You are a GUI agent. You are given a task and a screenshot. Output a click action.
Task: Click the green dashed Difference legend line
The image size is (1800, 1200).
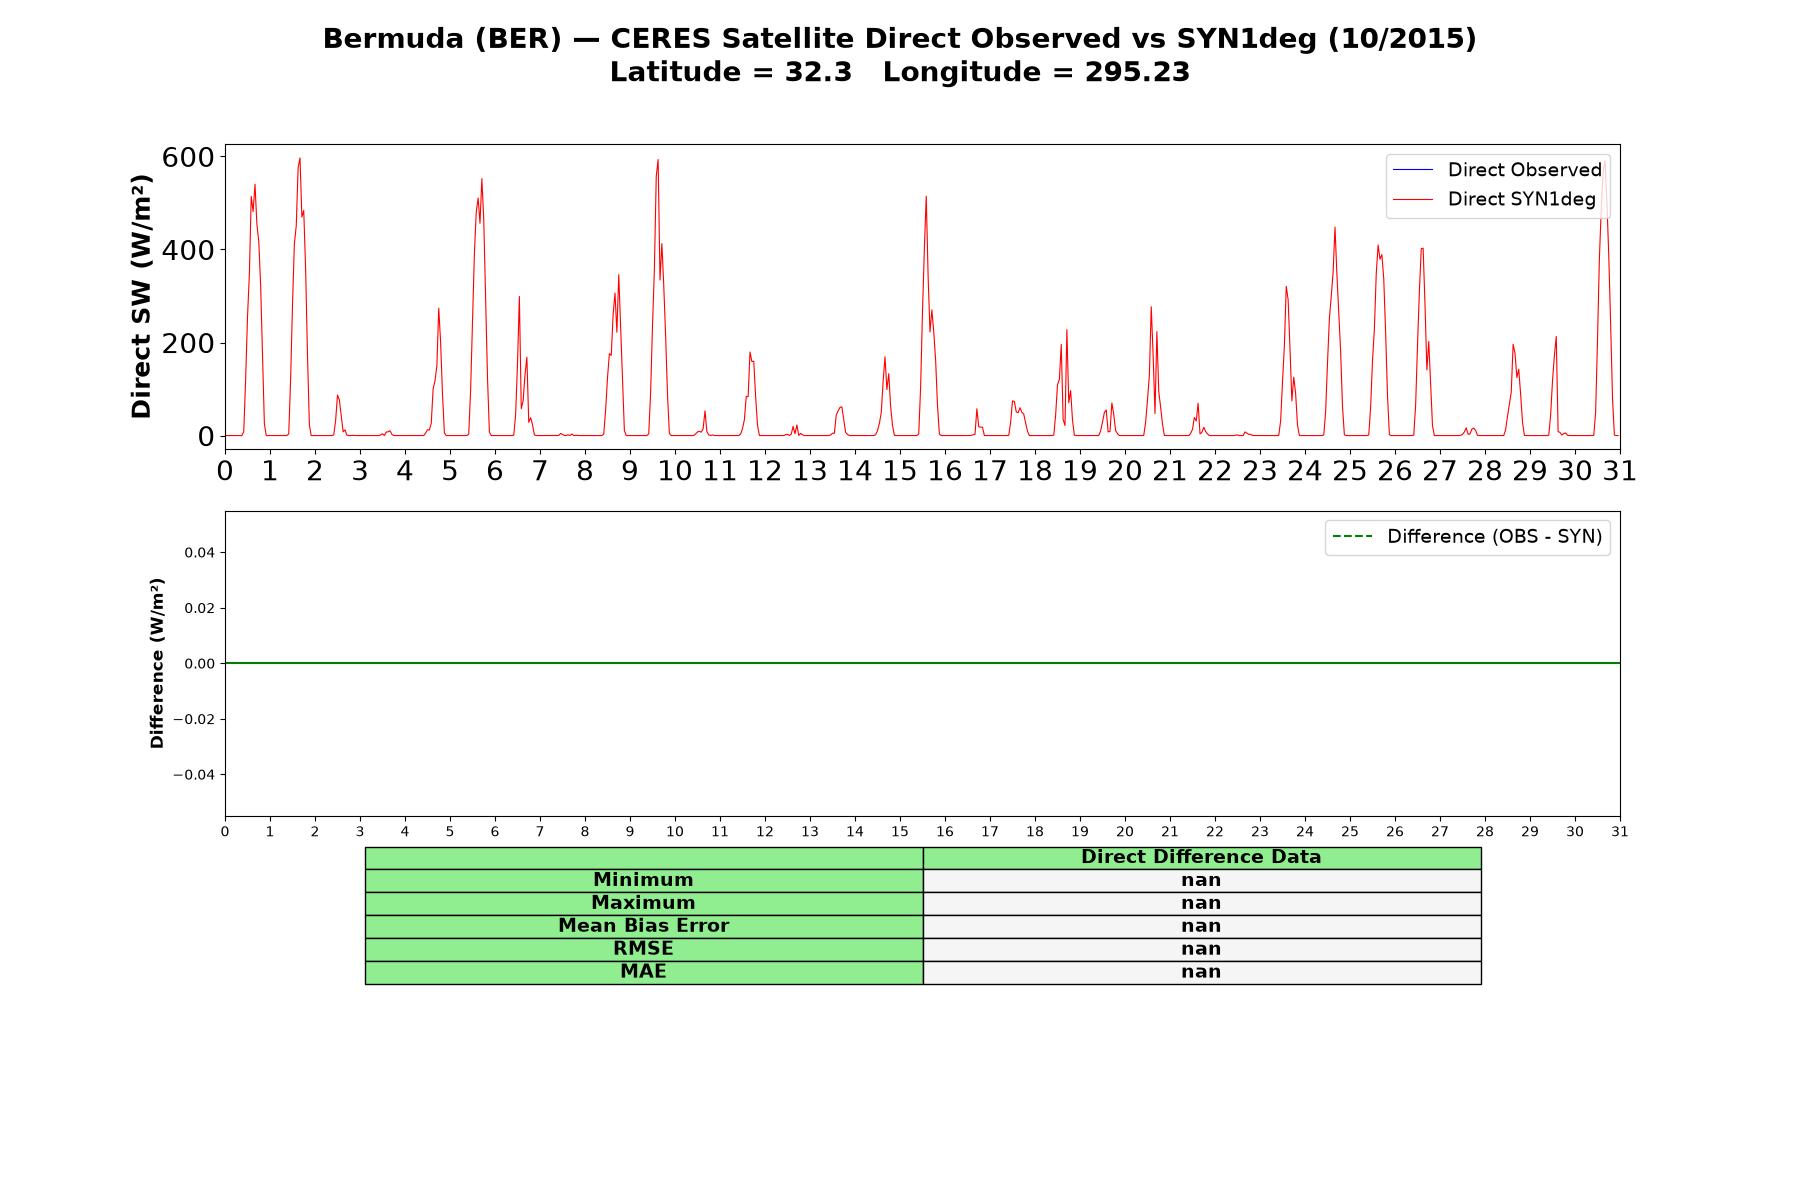[1352, 537]
